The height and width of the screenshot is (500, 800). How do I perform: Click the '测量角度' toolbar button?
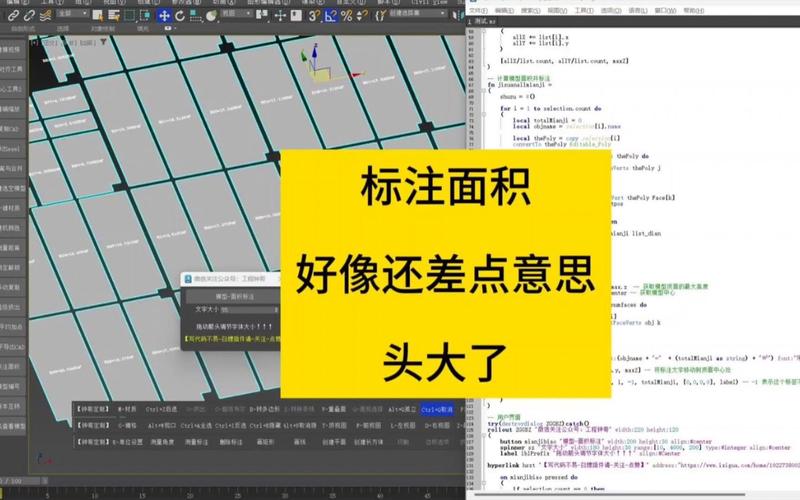click(162, 442)
